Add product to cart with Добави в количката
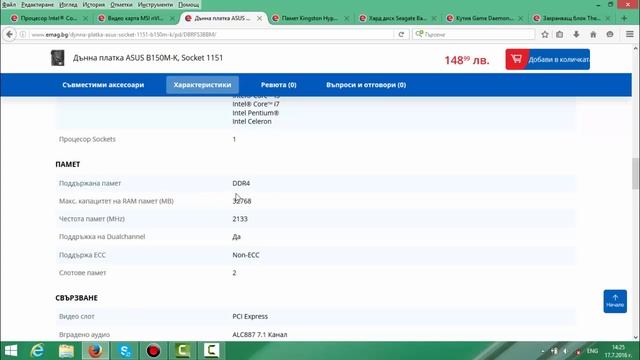Image resolution: width=640 pixels, height=360 pixels. click(x=547, y=60)
